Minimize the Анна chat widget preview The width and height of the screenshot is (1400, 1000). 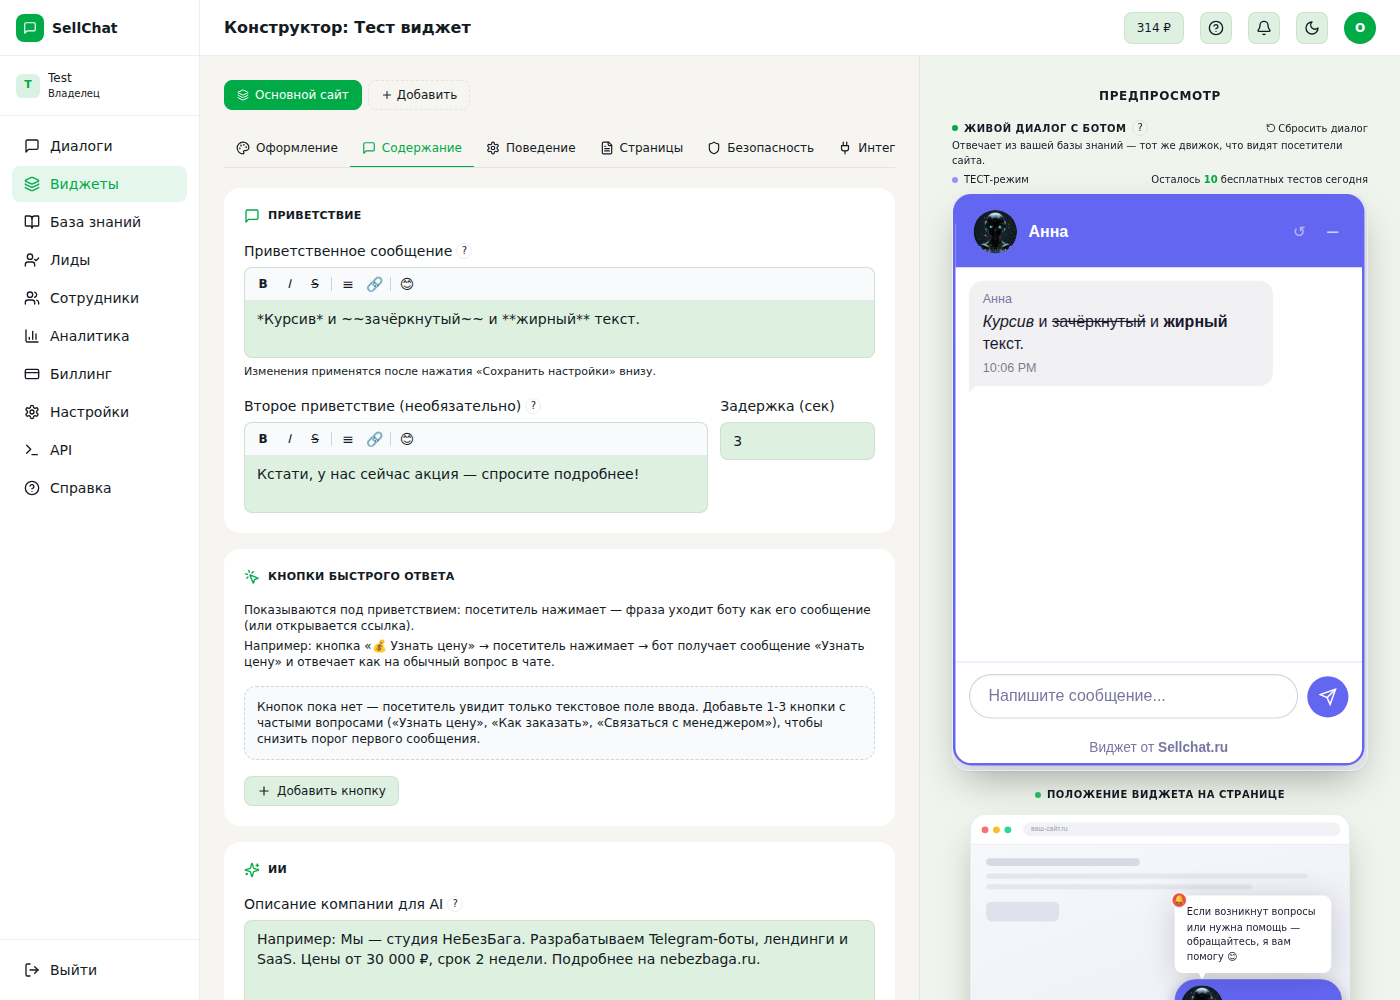[x=1333, y=231]
